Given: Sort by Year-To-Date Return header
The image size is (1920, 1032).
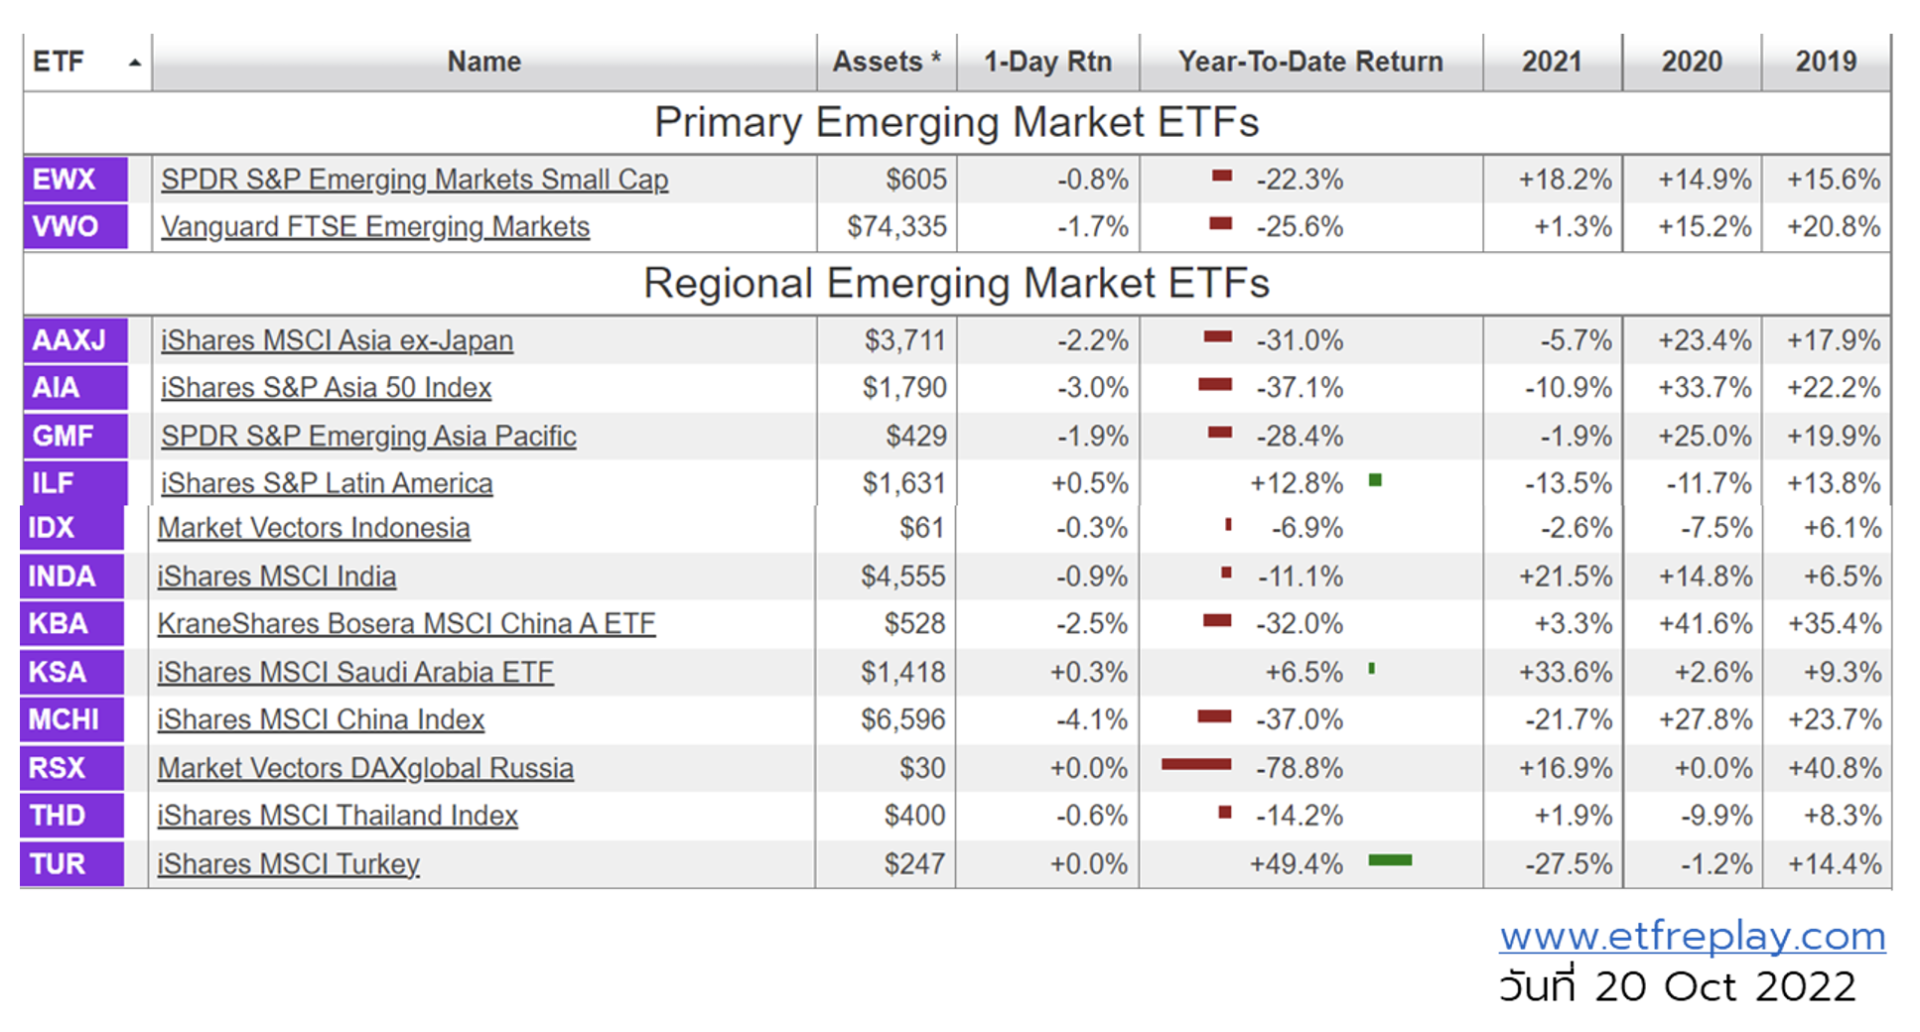Looking at the screenshot, I should [x=1310, y=62].
